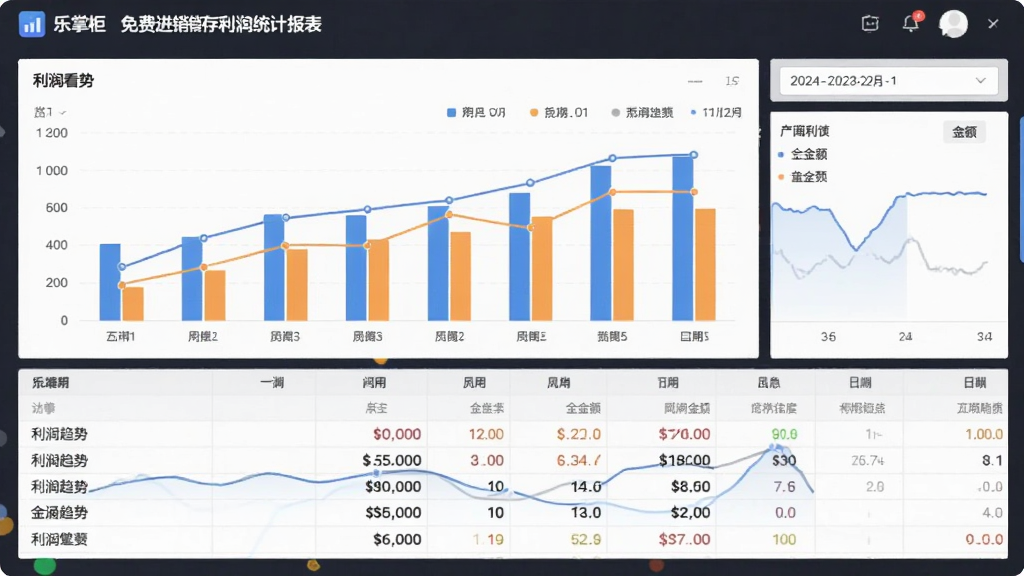Click the 利润看势 chart title
Image resolution: width=1024 pixels, height=576 pixels.
[x=63, y=81]
